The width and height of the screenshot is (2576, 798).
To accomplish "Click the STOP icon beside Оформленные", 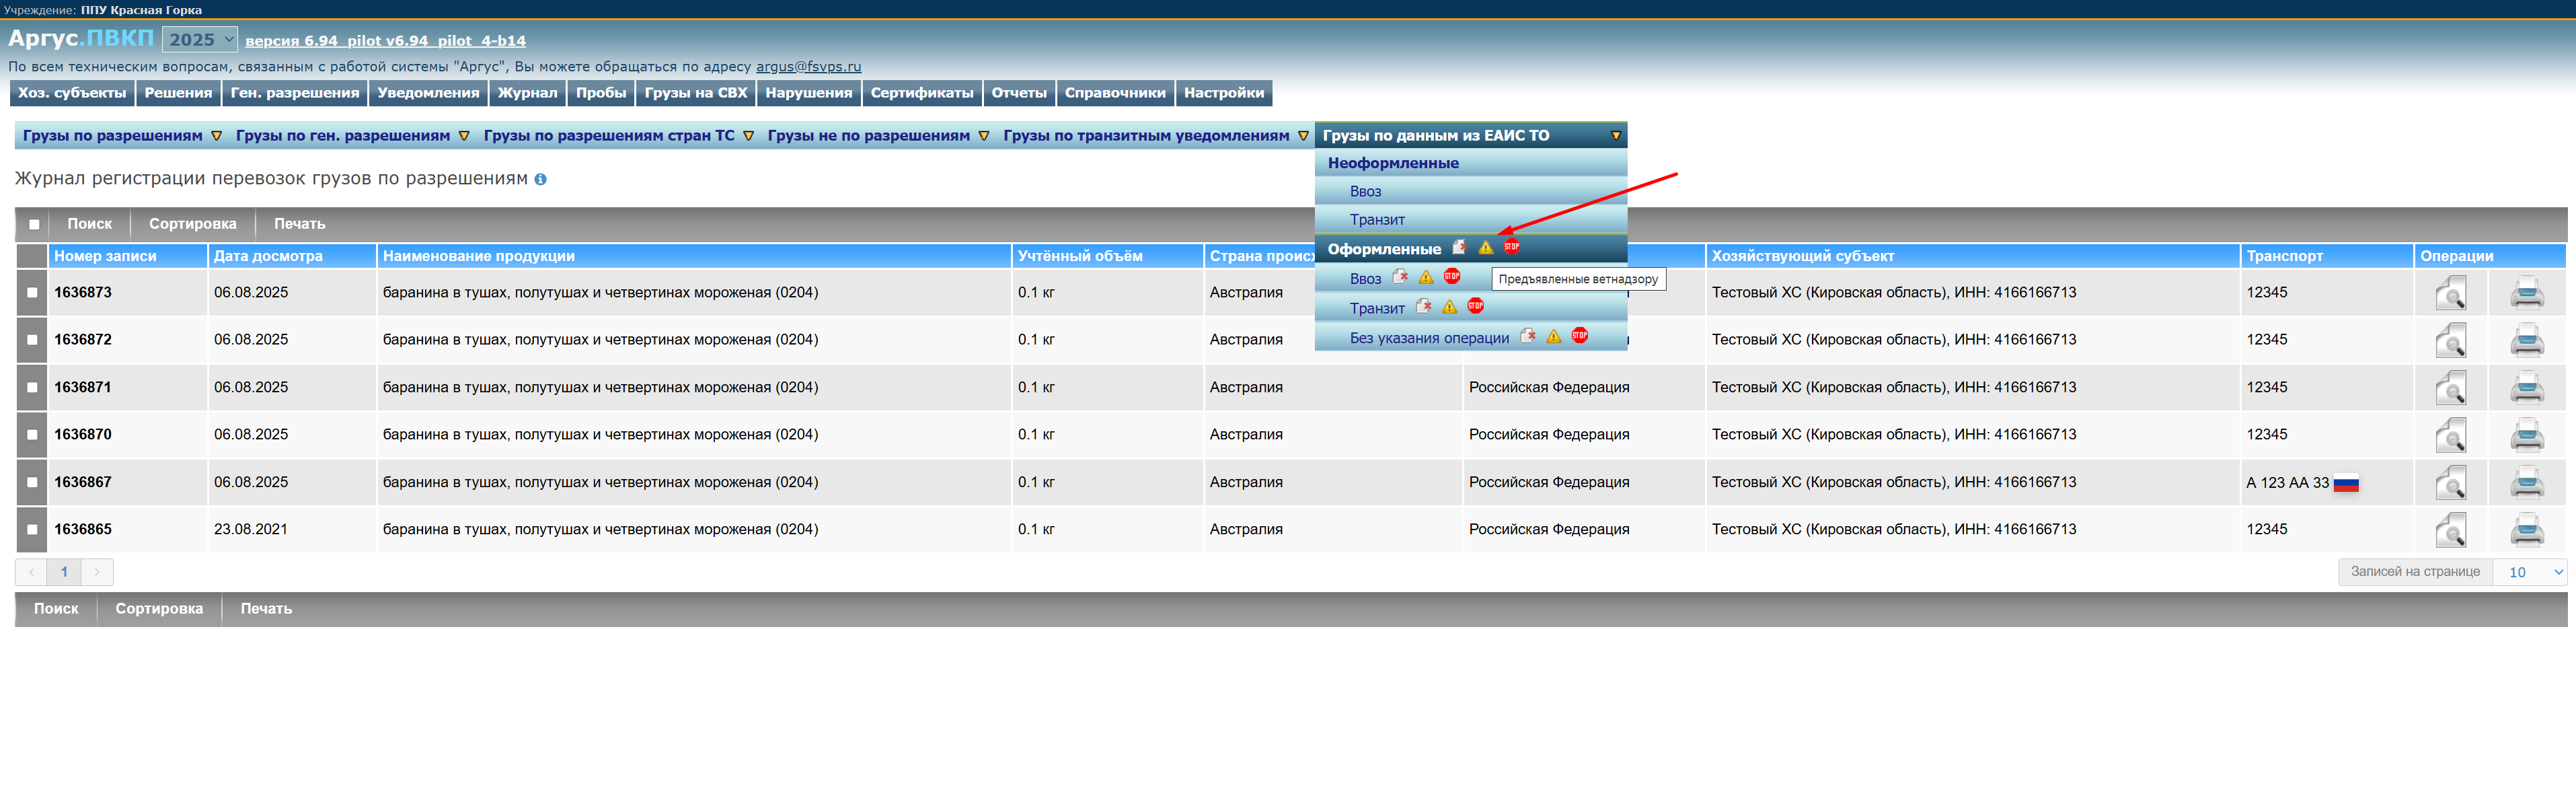I will tap(1511, 247).
